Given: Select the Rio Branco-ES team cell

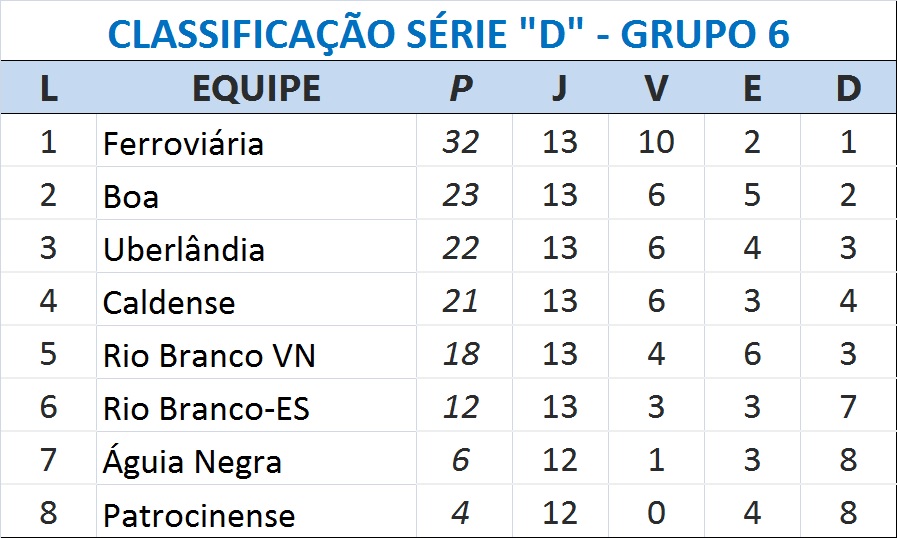Looking at the screenshot, I should pyautogui.click(x=206, y=408).
